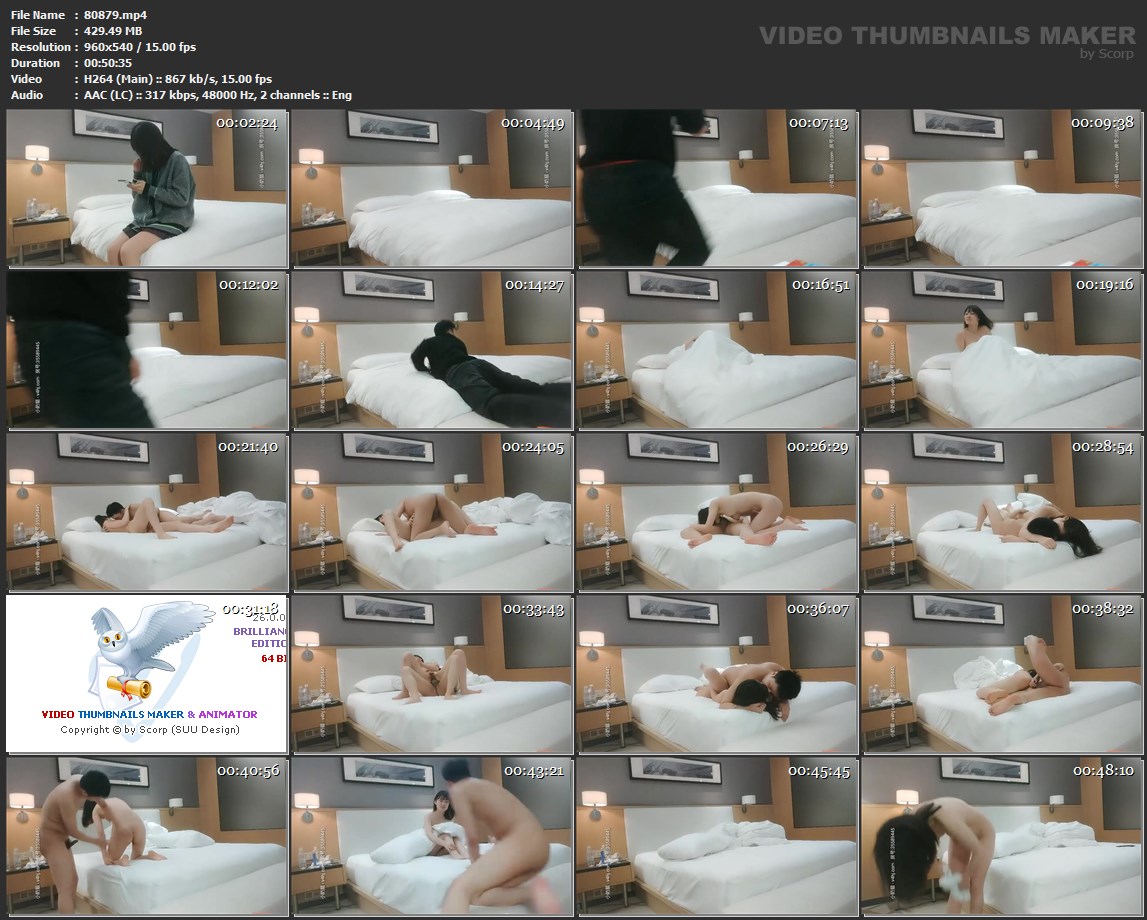Image resolution: width=1147 pixels, height=920 pixels.
Task: Click the video codec line H264 (Main)
Action: click(x=178, y=79)
